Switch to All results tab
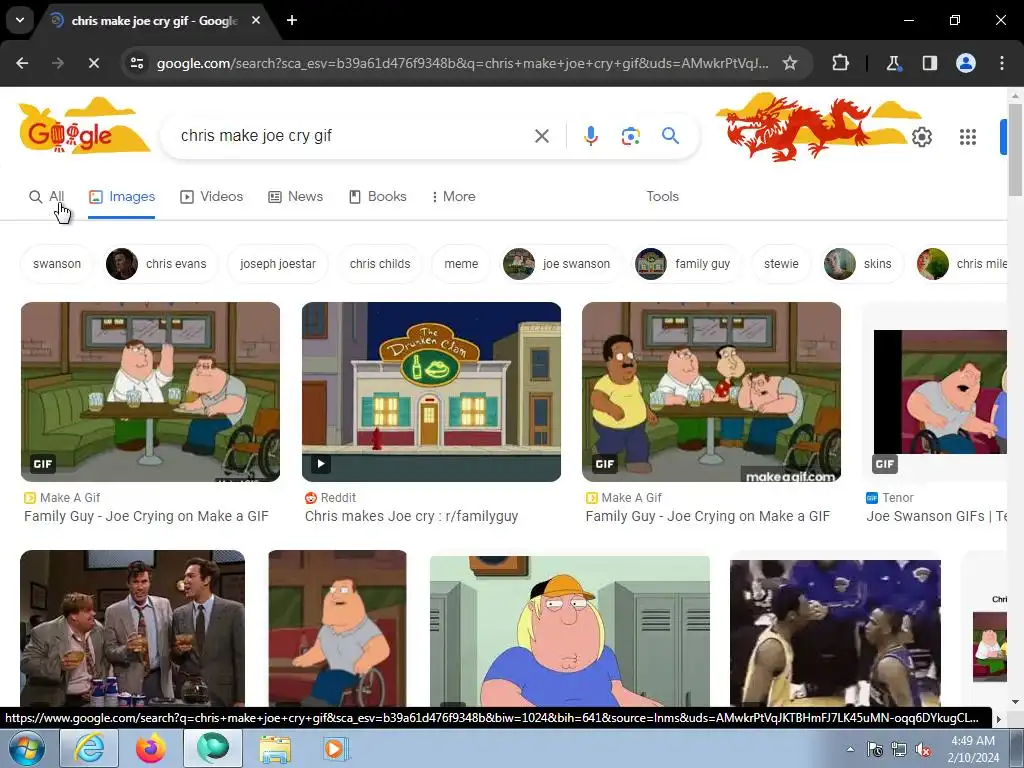The width and height of the screenshot is (1024, 768). tap(46, 197)
